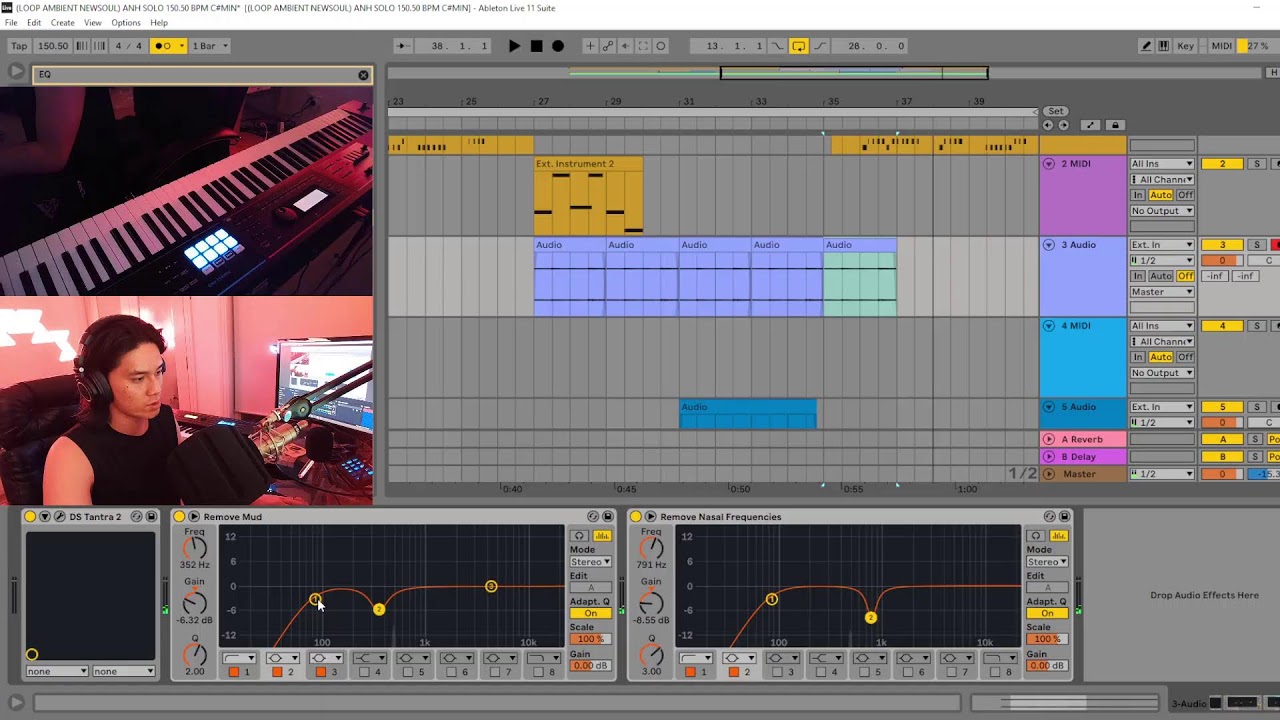Viewport: 1280px width, 720px height.
Task: Open the File menu
Action: [11, 22]
